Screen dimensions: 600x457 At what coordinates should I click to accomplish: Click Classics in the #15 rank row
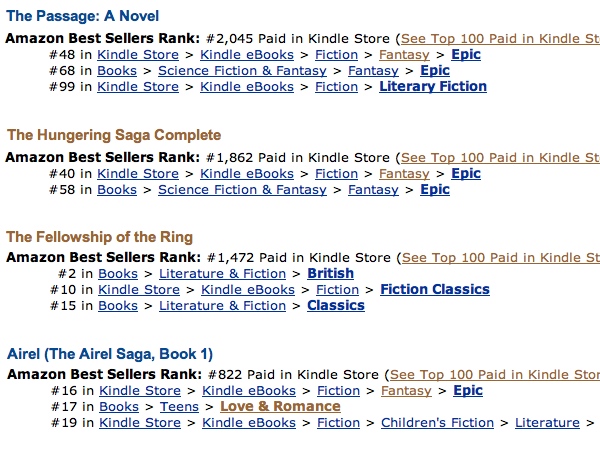(x=335, y=305)
